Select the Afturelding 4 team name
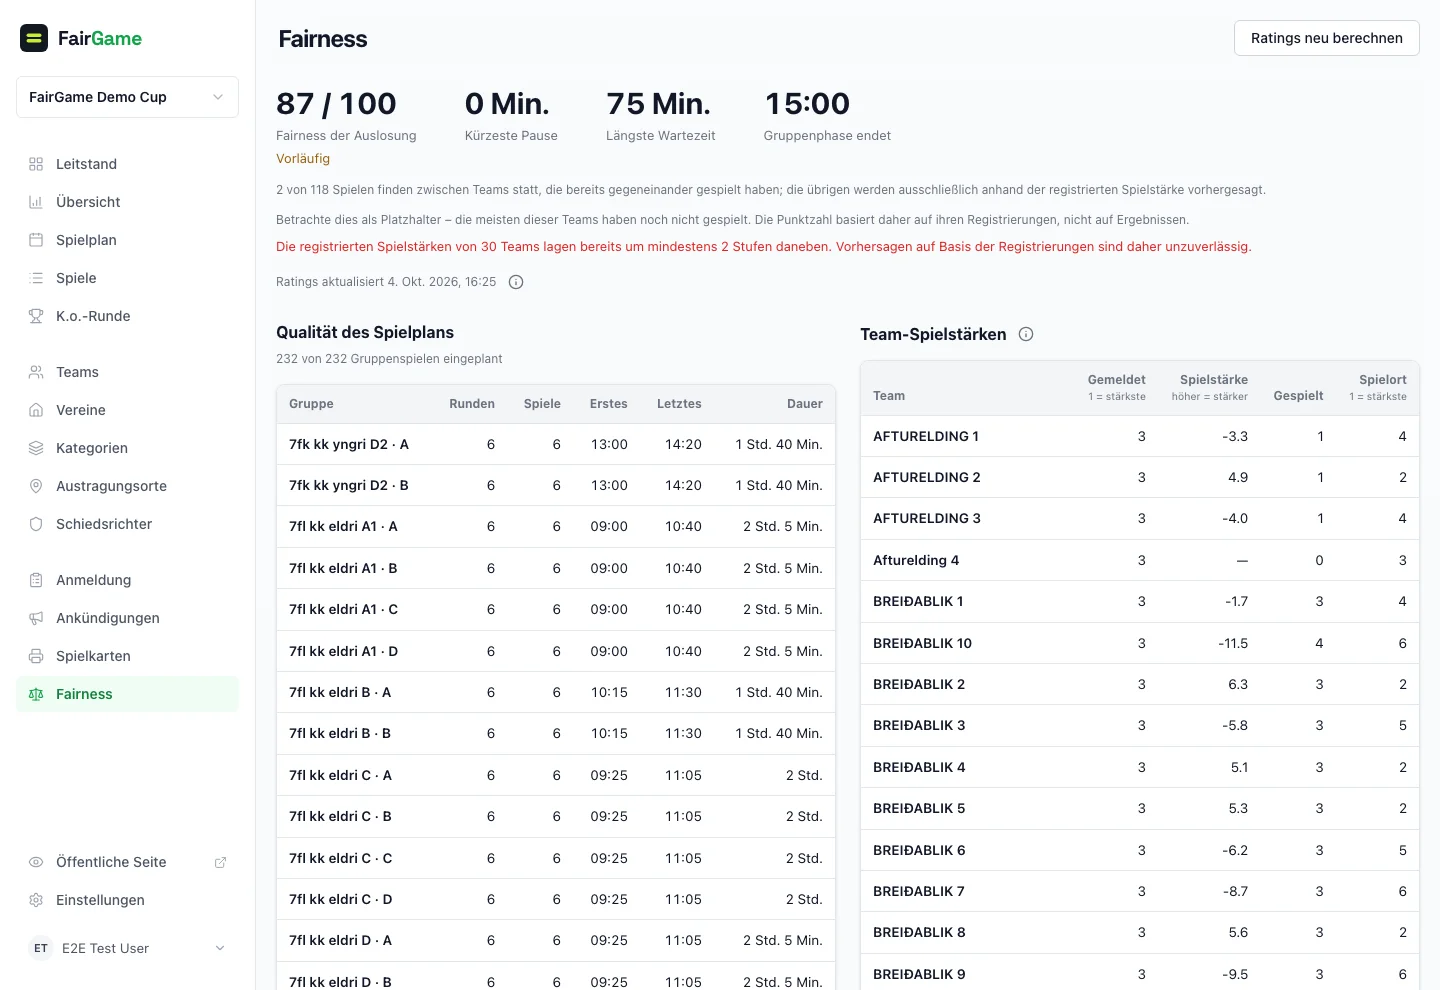This screenshot has width=1440, height=990. click(916, 560)
